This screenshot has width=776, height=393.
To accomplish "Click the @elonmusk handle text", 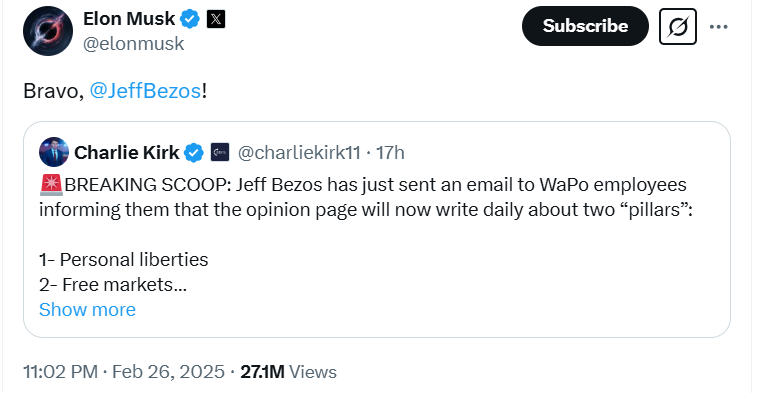I will coord(133,44).
